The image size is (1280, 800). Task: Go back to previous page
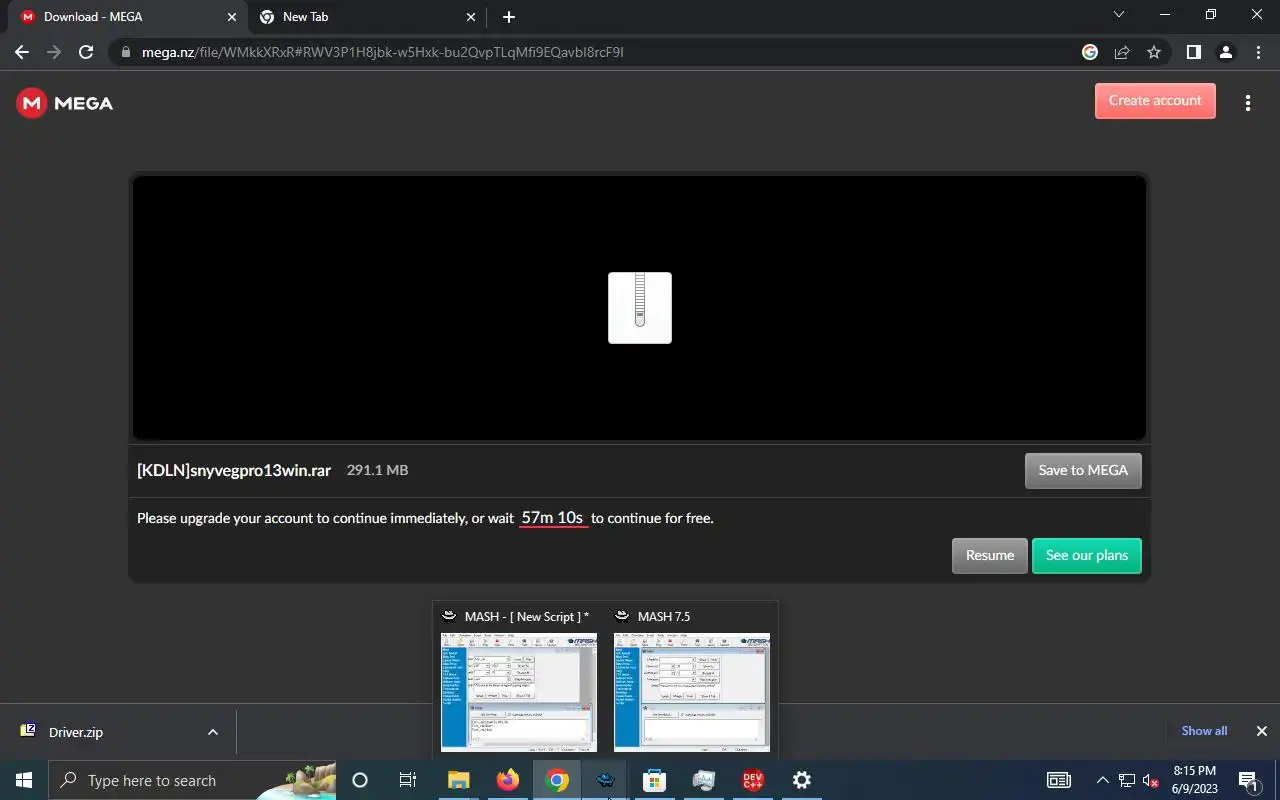pos(22,52)
